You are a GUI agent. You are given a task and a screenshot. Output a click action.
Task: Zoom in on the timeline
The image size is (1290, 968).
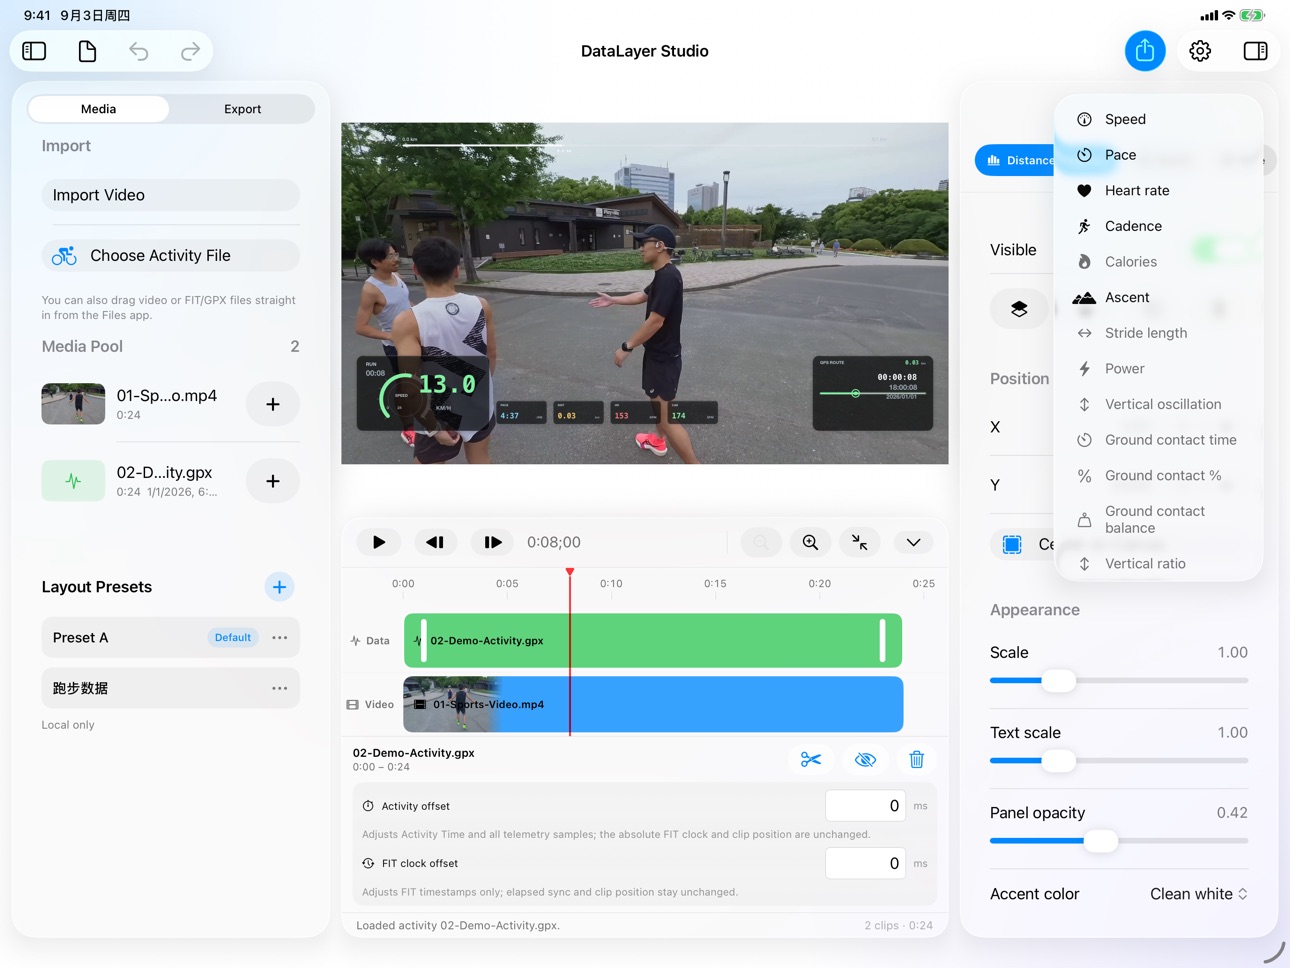[x=810, y=542]
